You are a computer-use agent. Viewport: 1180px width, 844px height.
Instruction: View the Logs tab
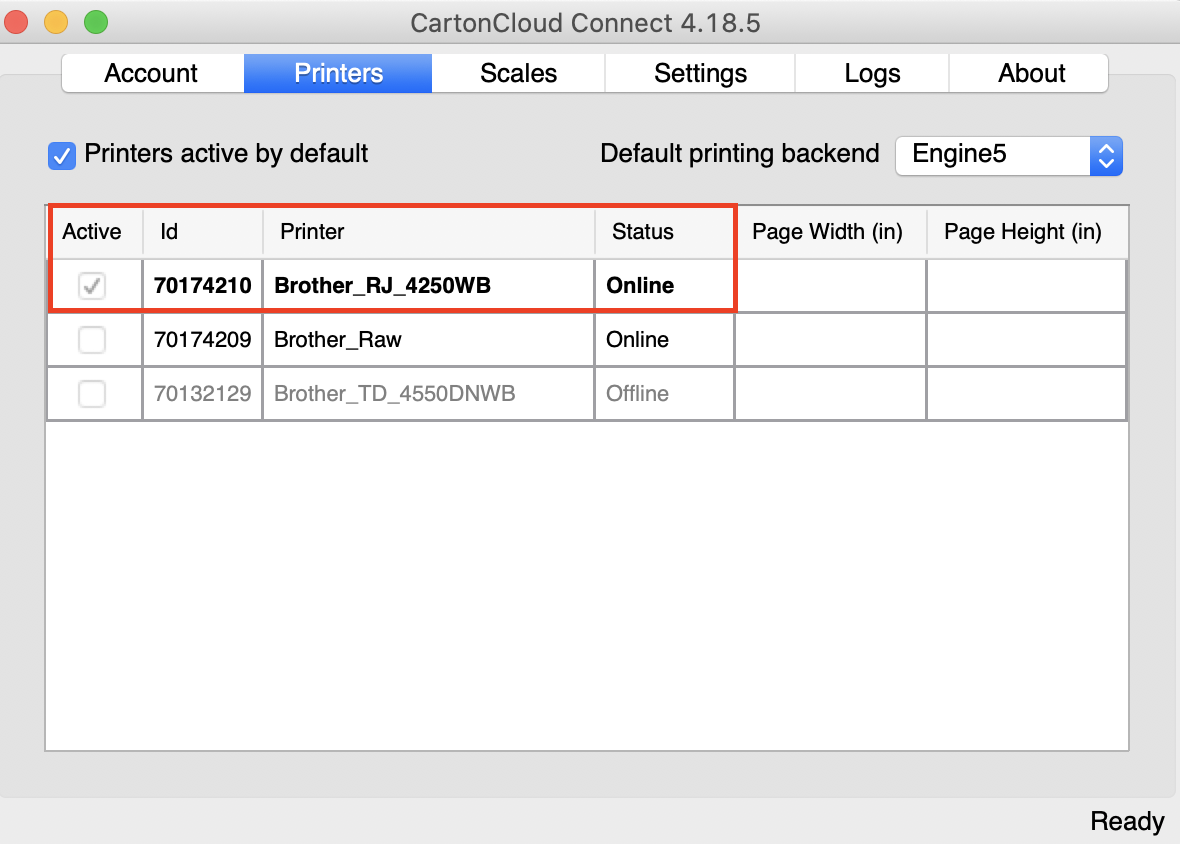(x=871, y=72)
